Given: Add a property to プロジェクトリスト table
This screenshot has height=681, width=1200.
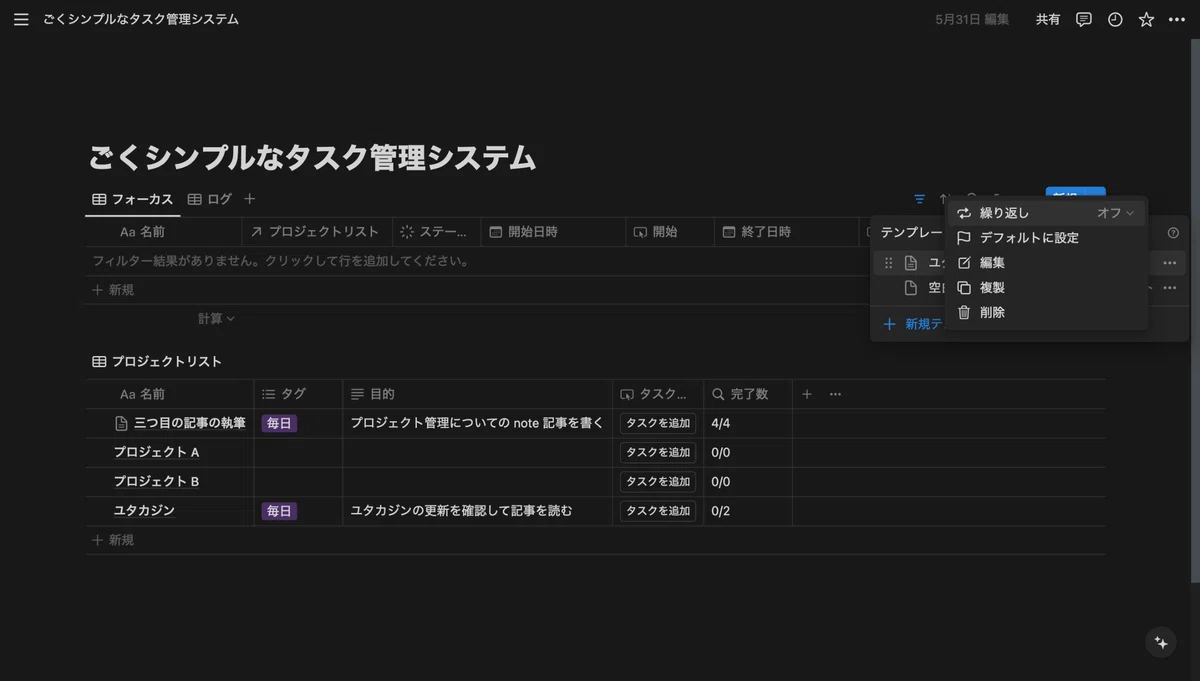Looking at the screenshot, I should pos(807,394).
